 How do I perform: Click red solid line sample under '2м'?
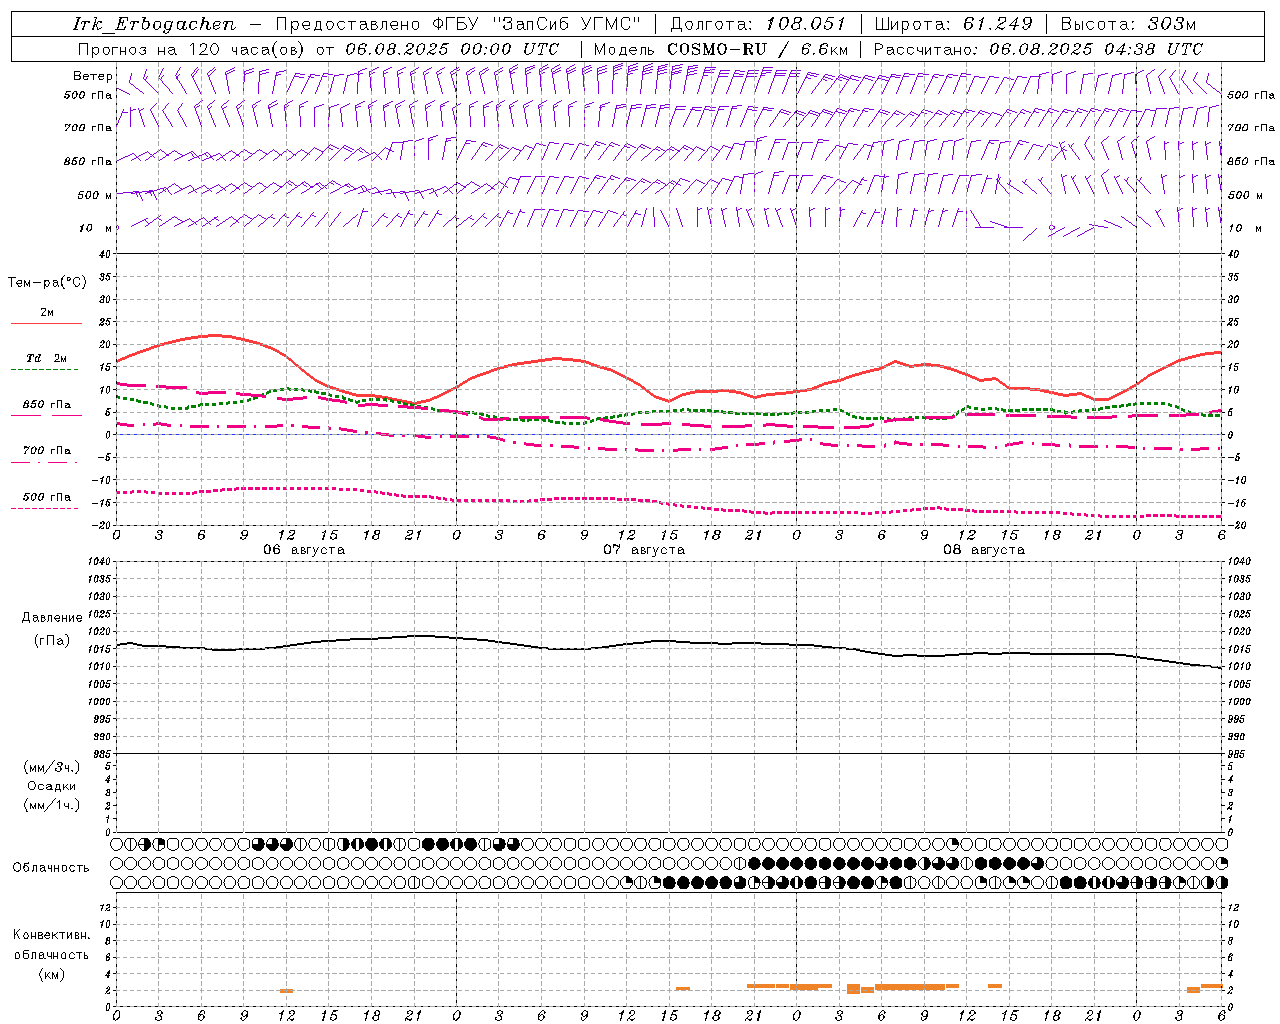(x=46, y=324)
